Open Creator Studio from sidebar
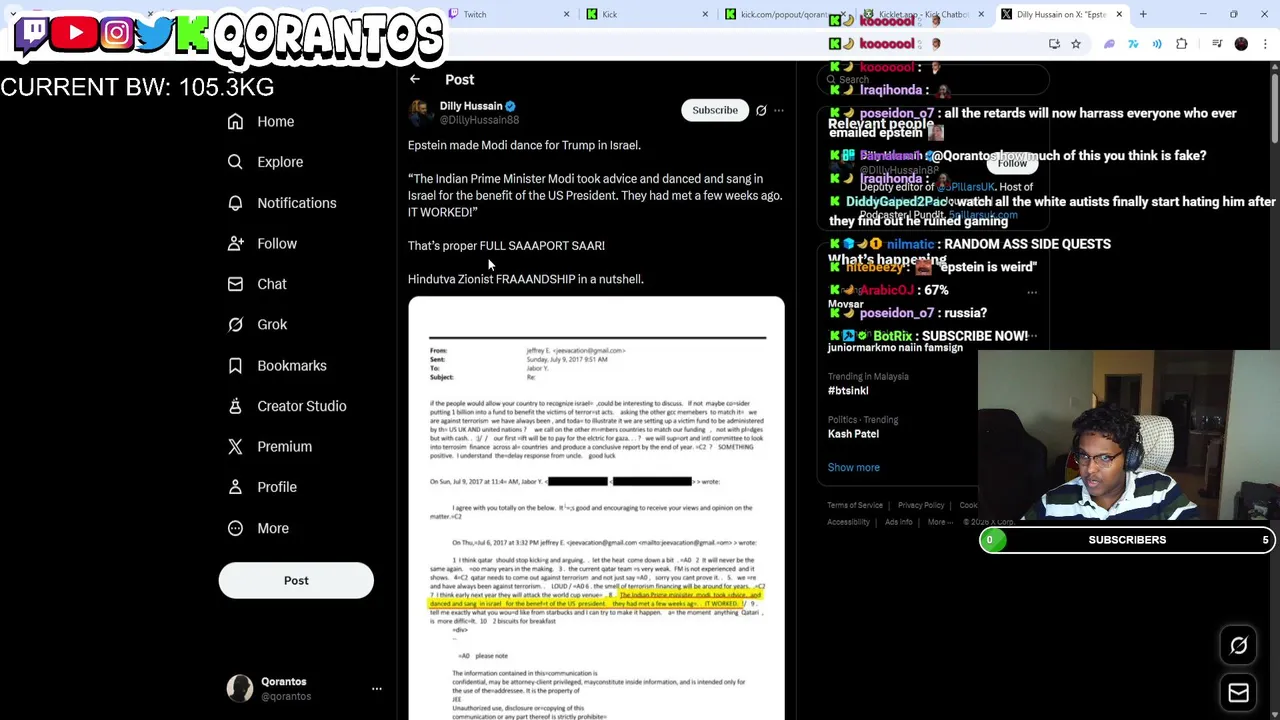The height and width of the screenshot is (720, 1280). tap(287, 406)
